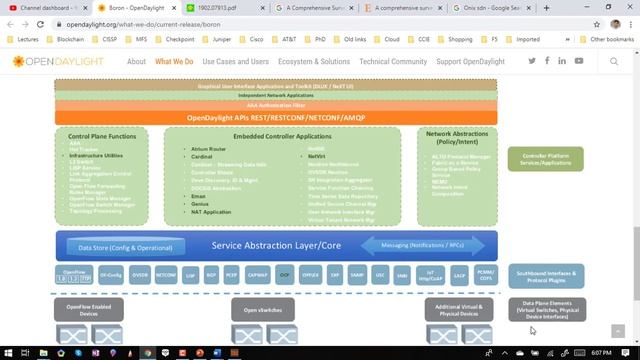Click the taskbar clock showing 6:07 PM
The image size is (640, 360).
click(x=601, y=353)
